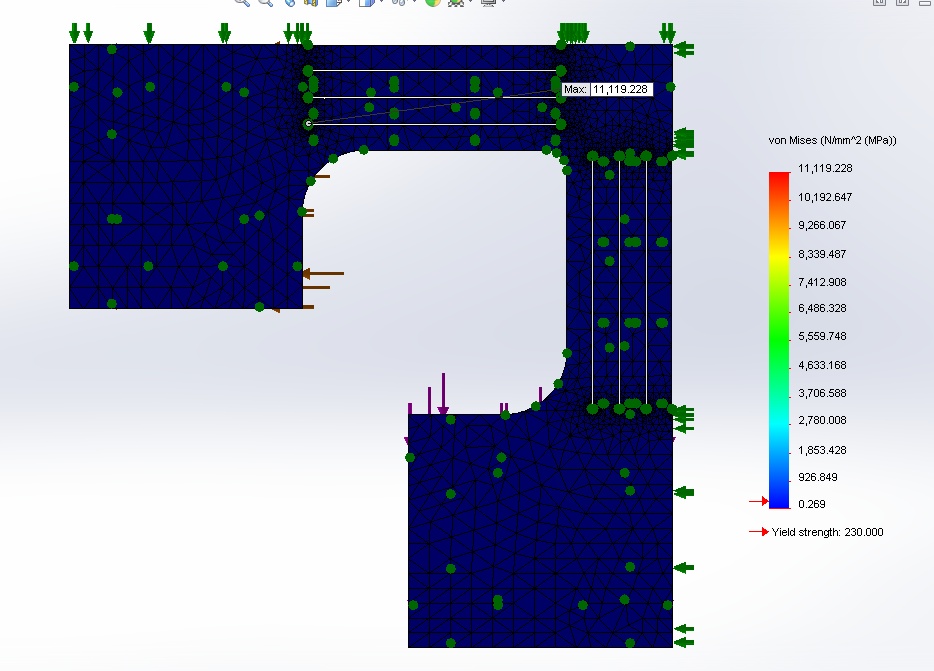The image size is (934, 671).
Task: Click legend value 6,486.328
Action: point(822,308)
